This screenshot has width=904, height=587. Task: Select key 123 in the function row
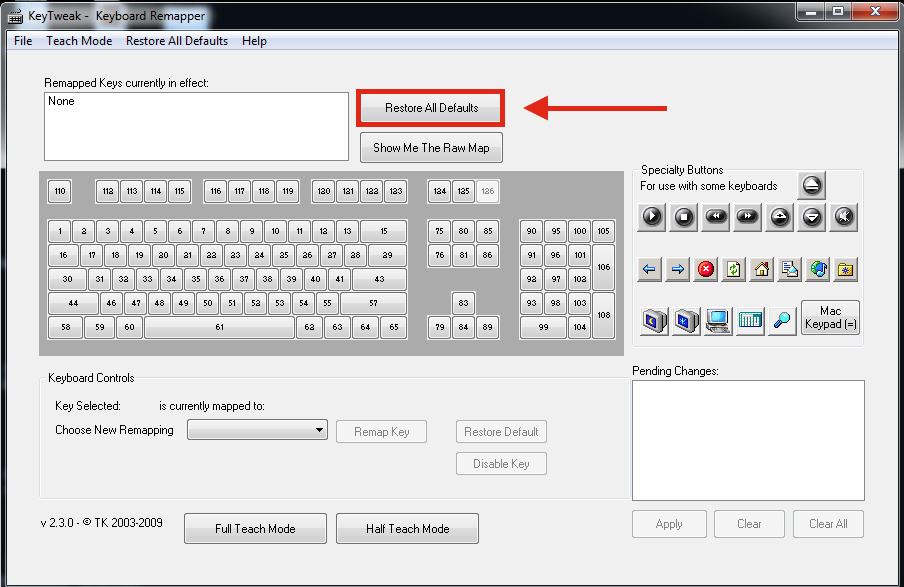pyautogui.click(x=396, y=191)
